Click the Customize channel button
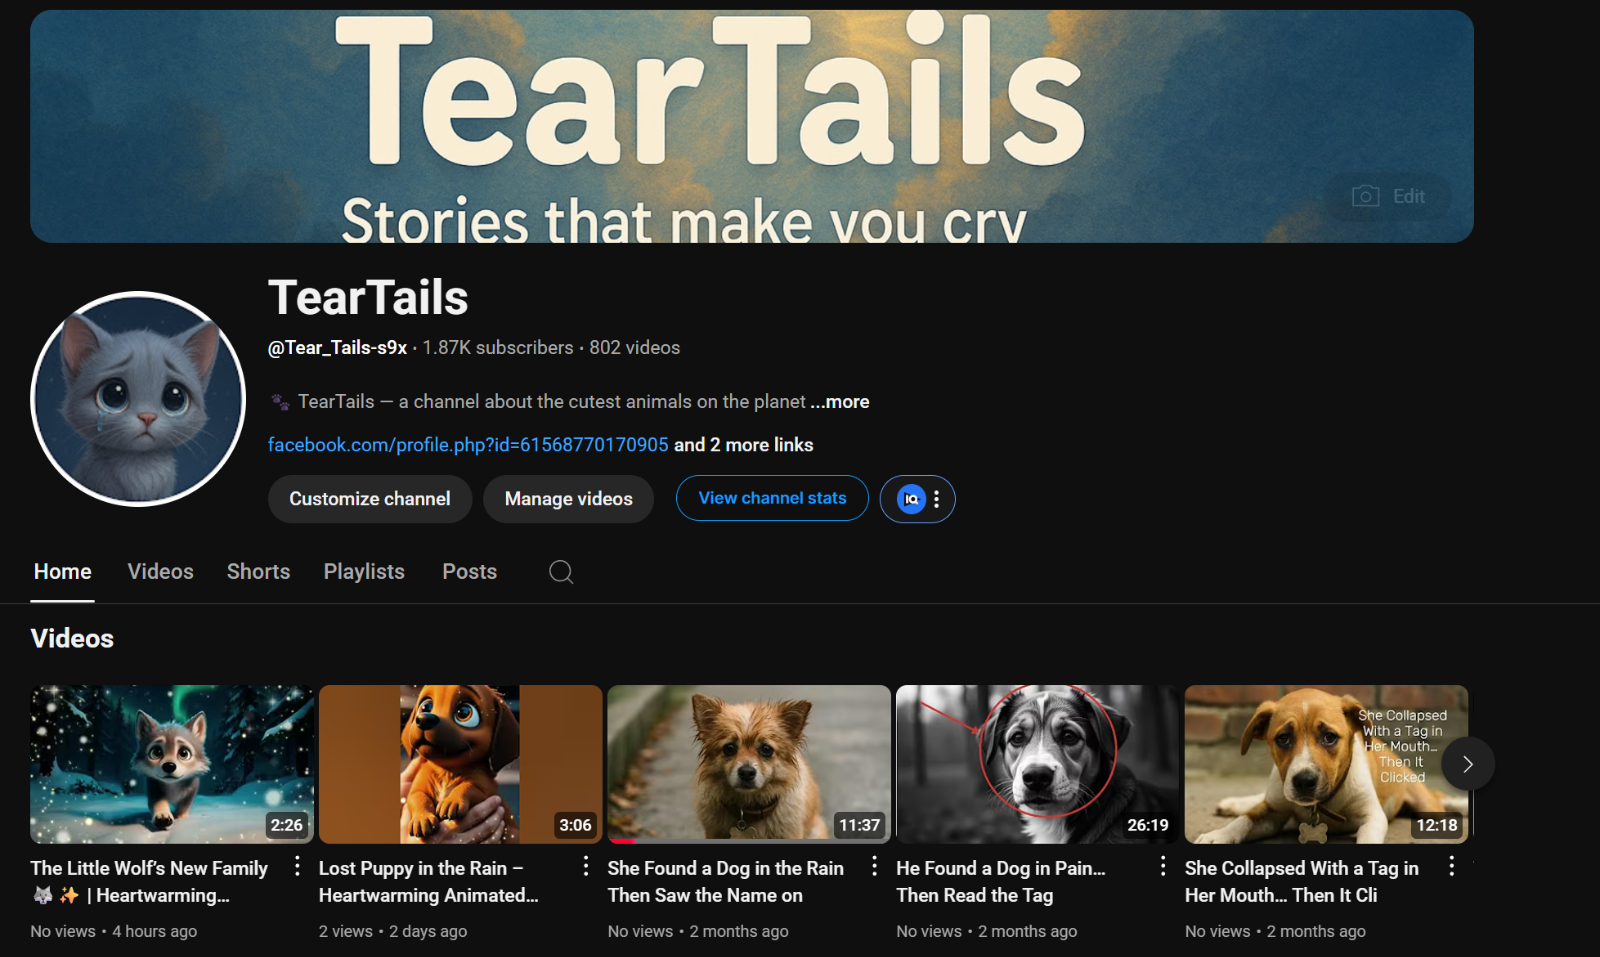This screenshot has height=957, width=1600. [369, 499]
